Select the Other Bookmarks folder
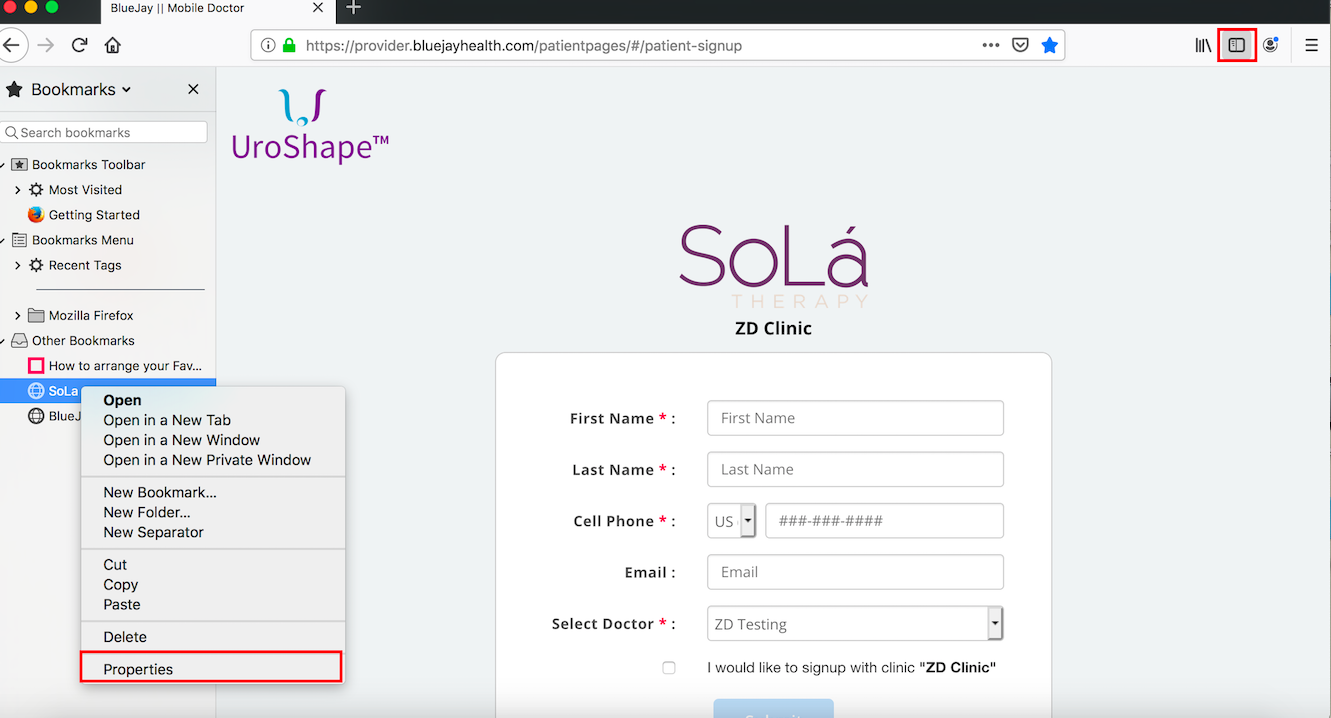Screen dimensions: 1331x718 [x=83, y=340]
